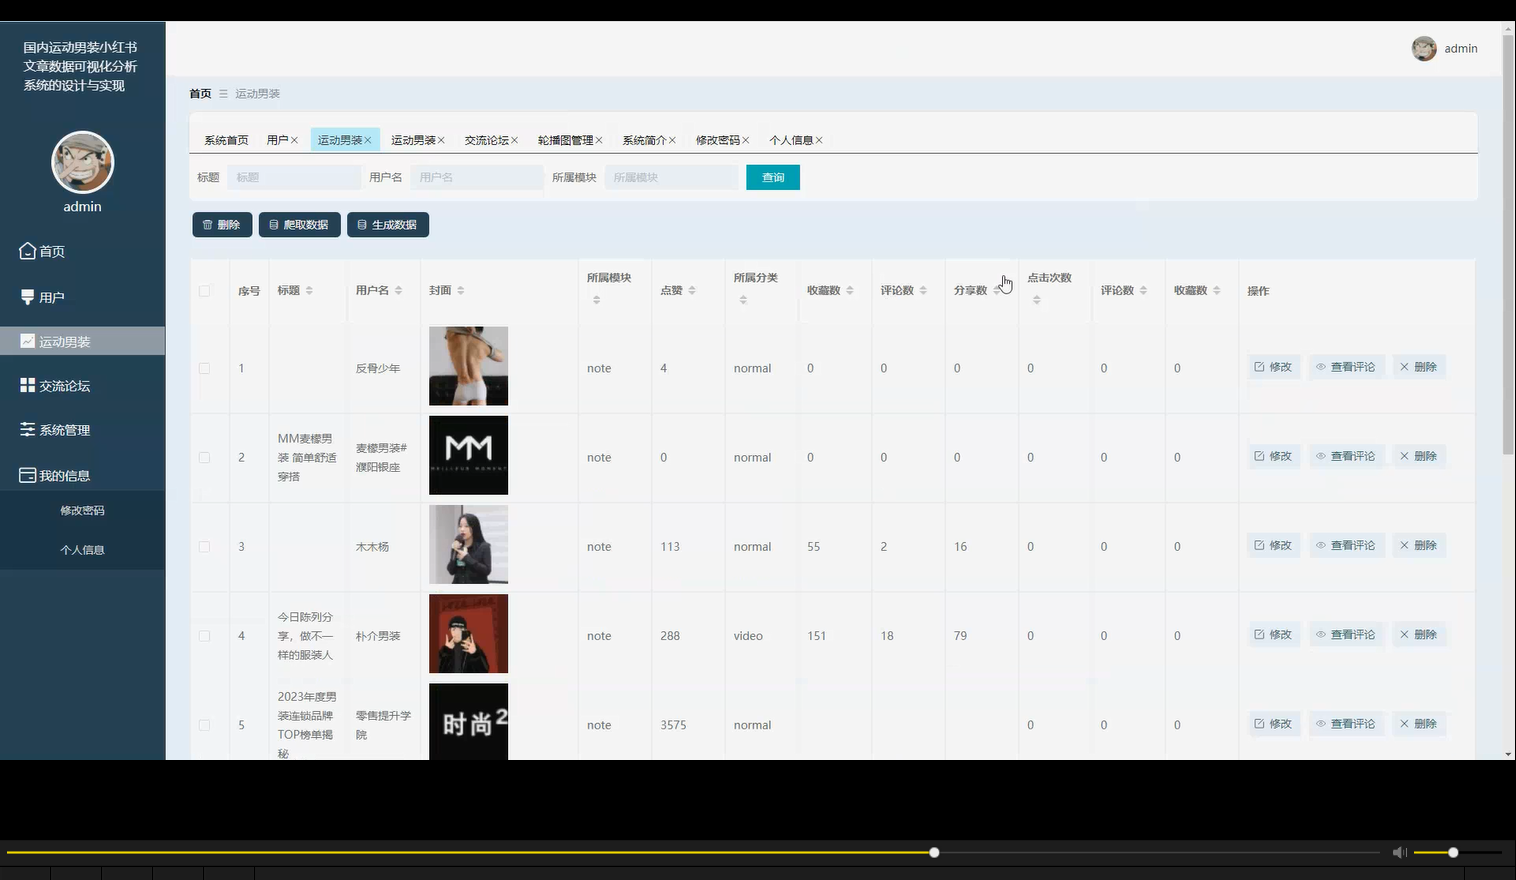
Task: Switch to the 交流论坛 tab
Action: click(x=486, y=140)
